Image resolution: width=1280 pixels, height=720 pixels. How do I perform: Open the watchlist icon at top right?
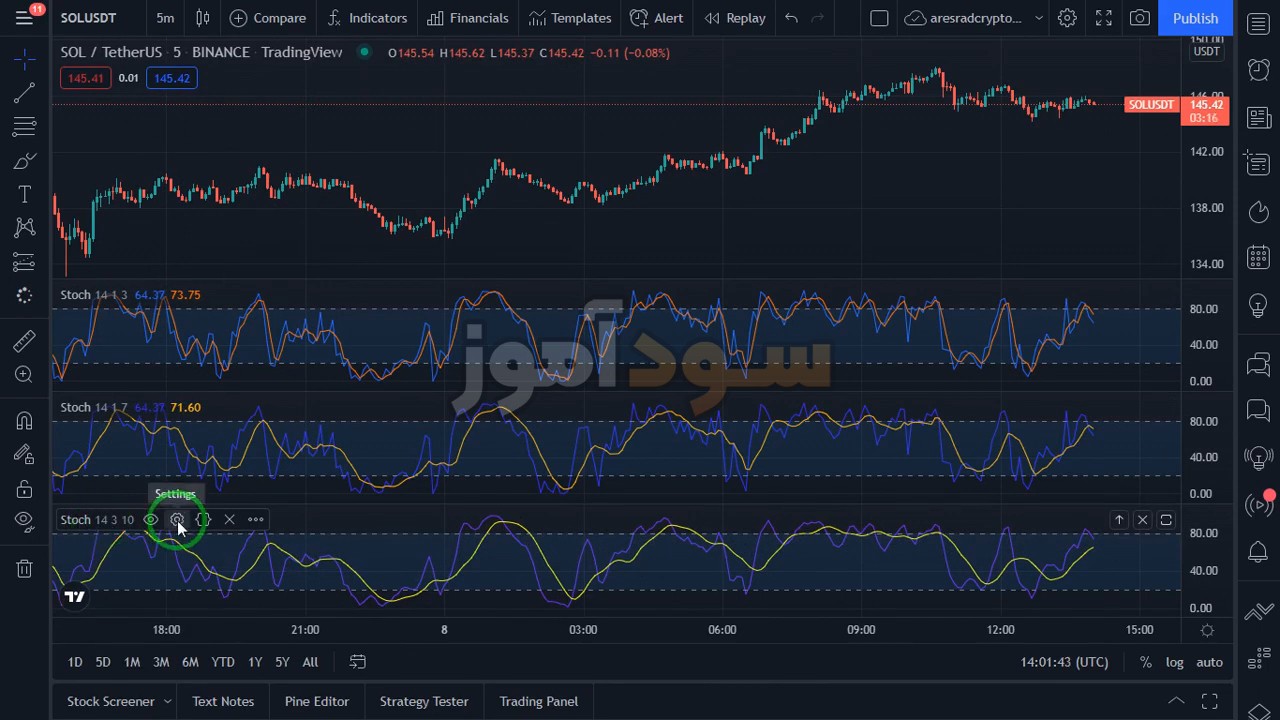1258,22
